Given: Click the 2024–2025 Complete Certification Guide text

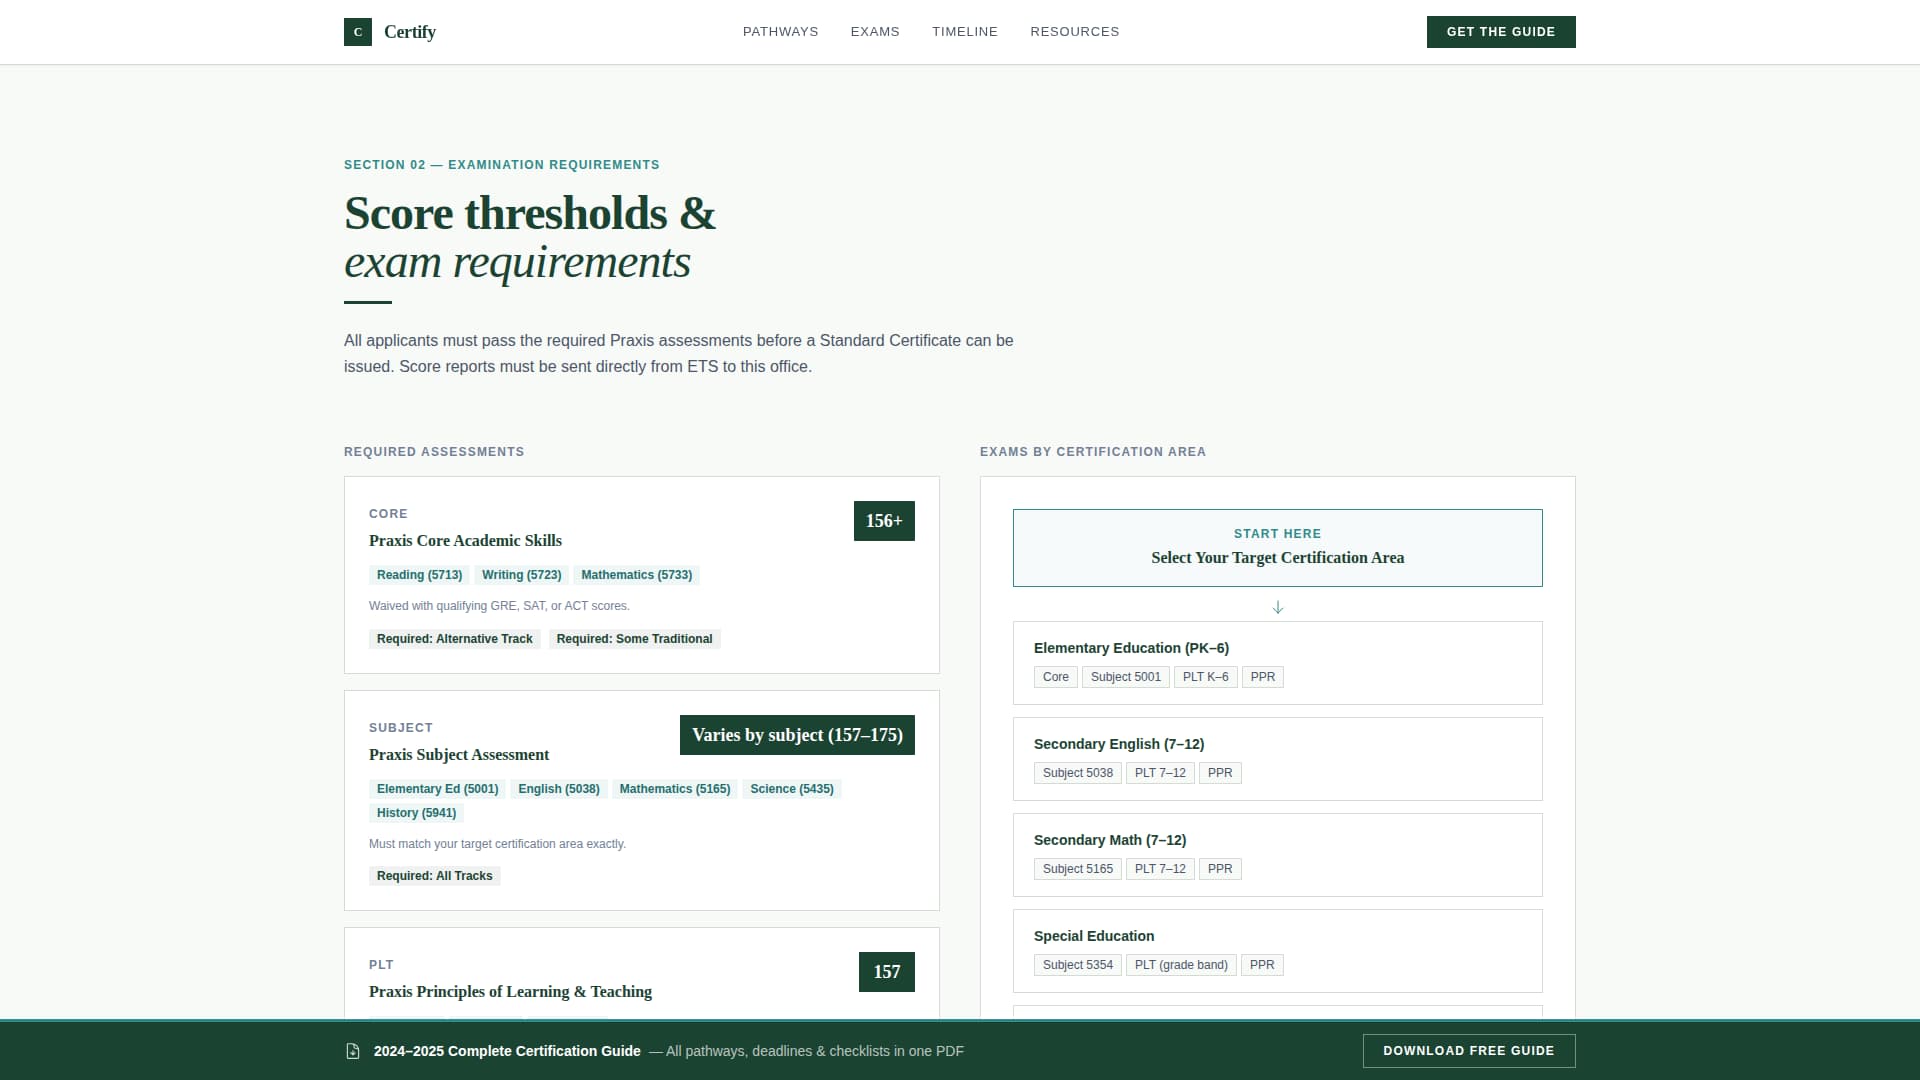Looking at the screenshot, I should pyautogui.click(x=507, y=1051).
